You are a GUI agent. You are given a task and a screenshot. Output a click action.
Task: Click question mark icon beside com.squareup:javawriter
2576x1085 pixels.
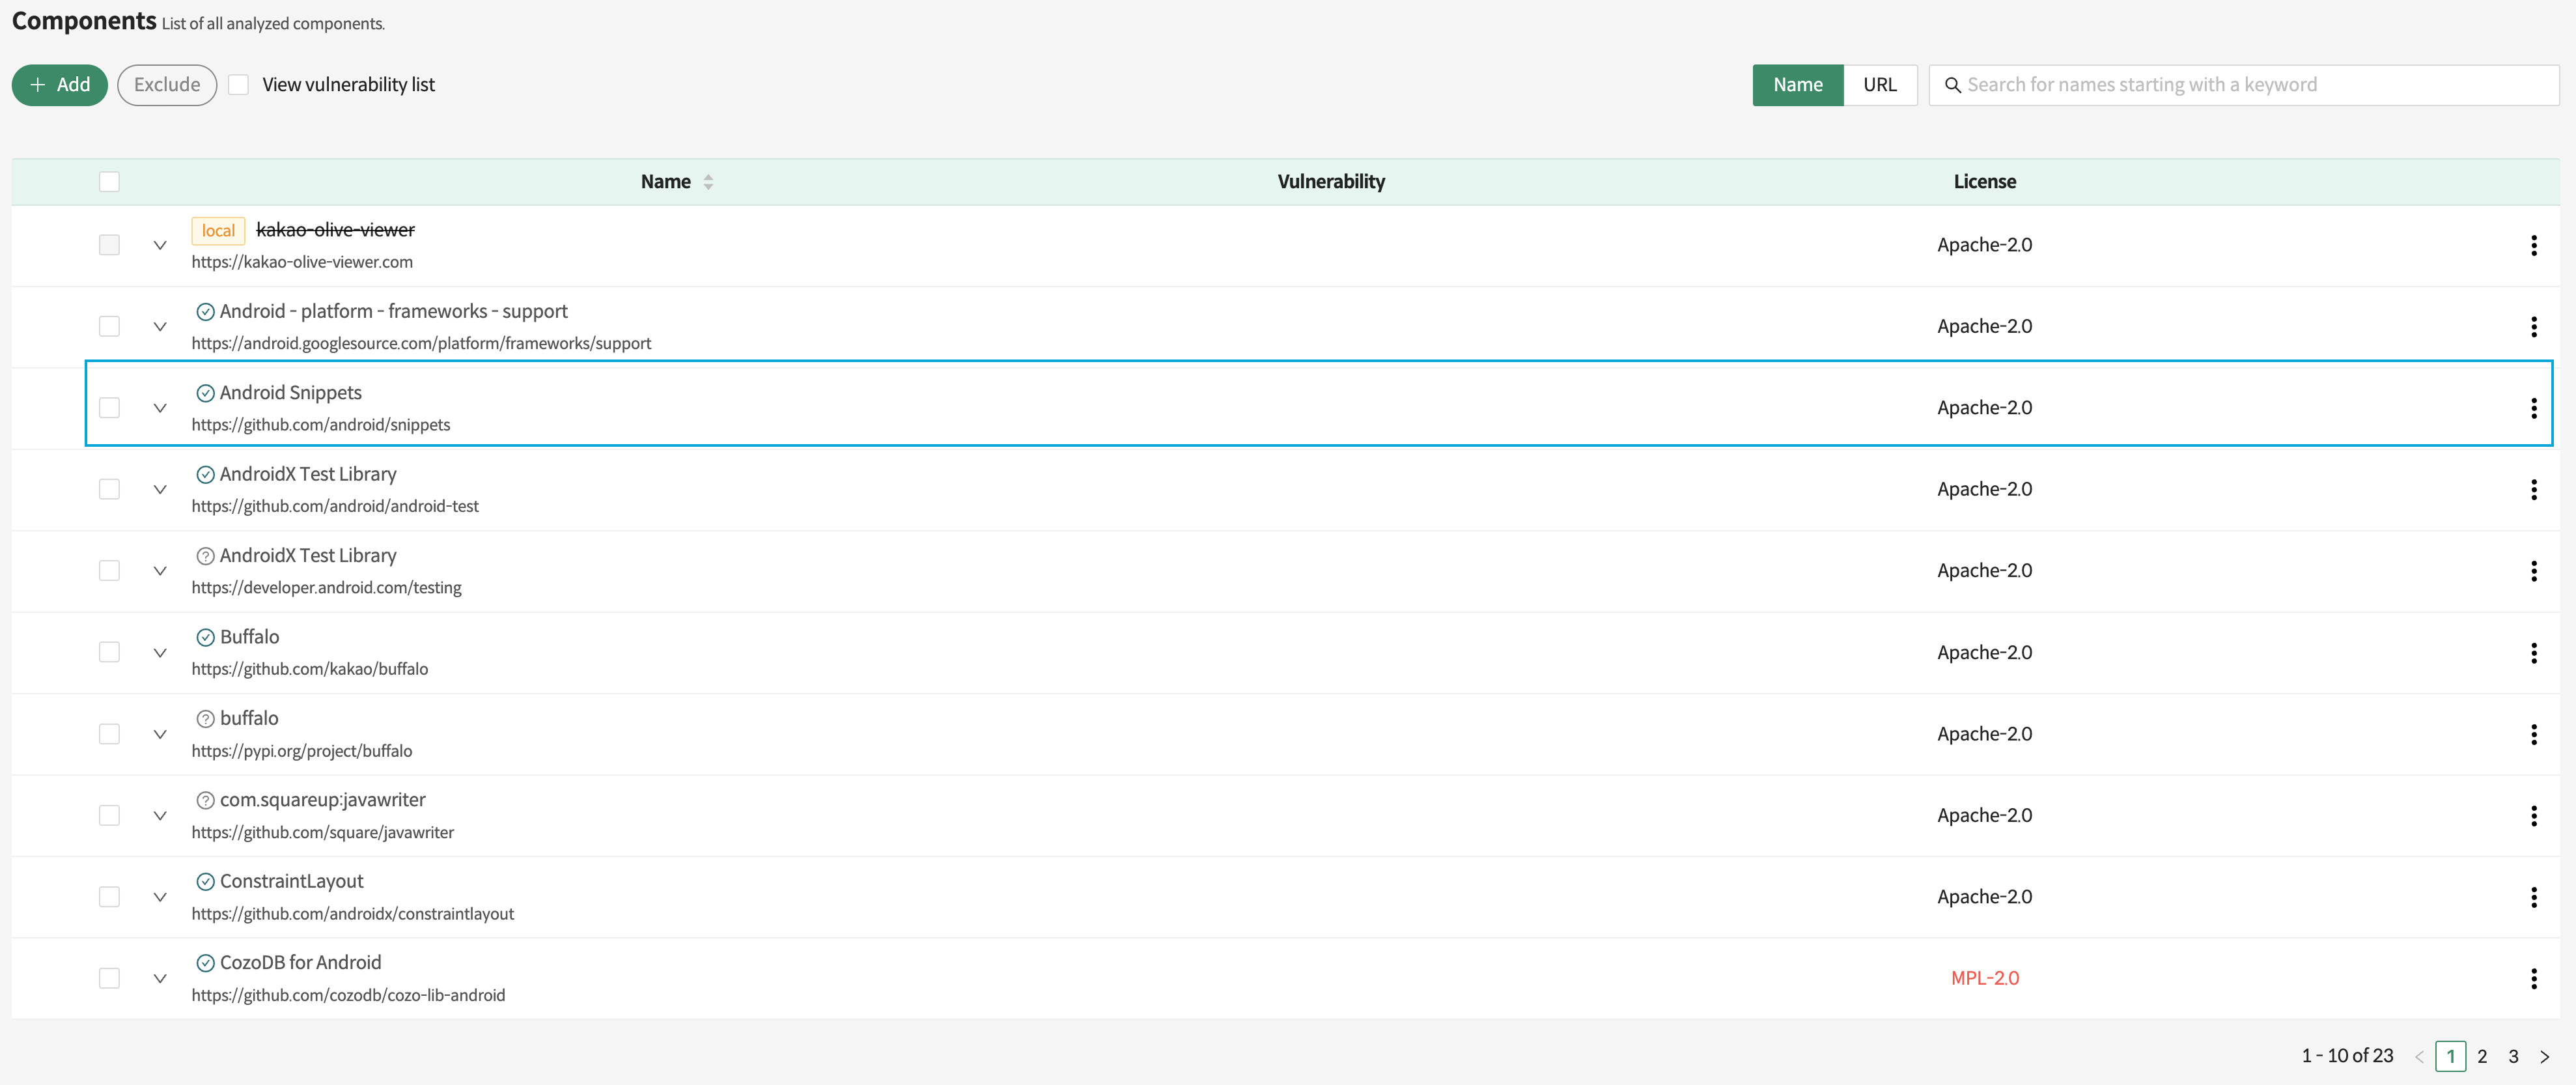[205, 800]
